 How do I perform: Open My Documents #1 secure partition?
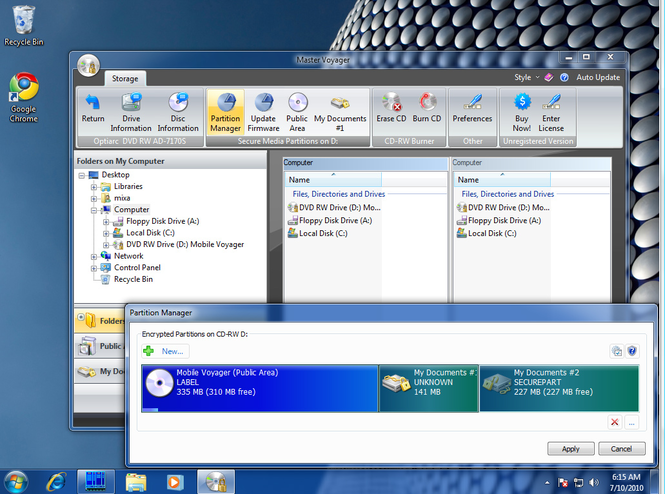pyautogui.click(x=340, y=112)
